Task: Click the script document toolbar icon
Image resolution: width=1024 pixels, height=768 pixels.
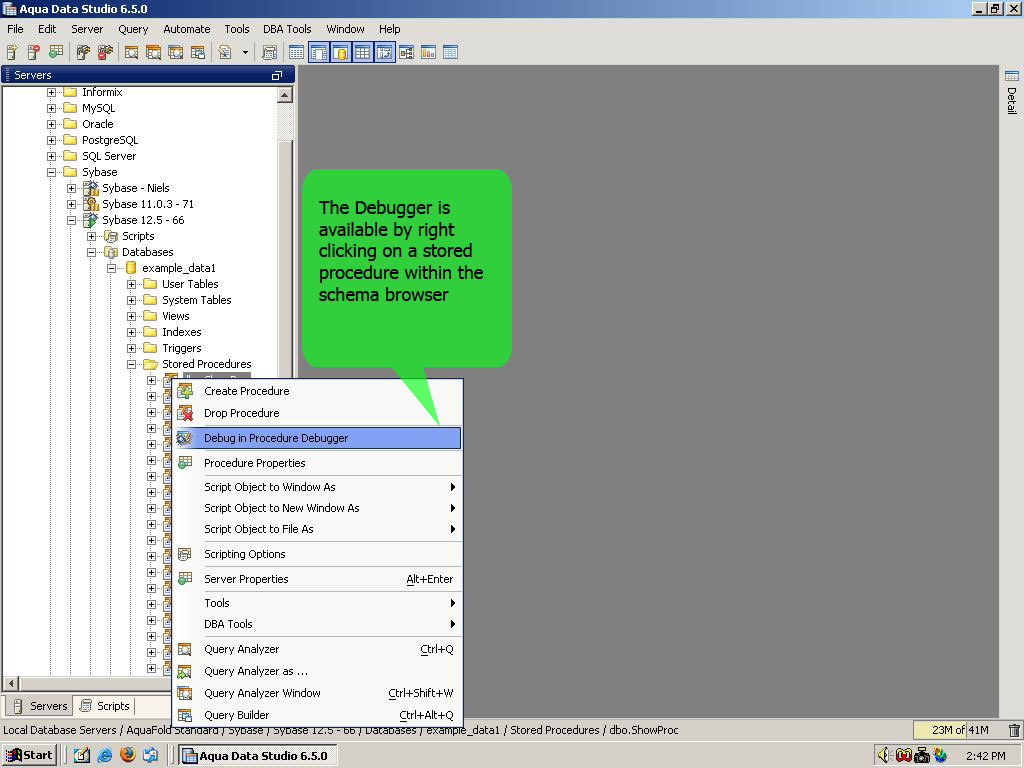Action: [x=225, y=52]
